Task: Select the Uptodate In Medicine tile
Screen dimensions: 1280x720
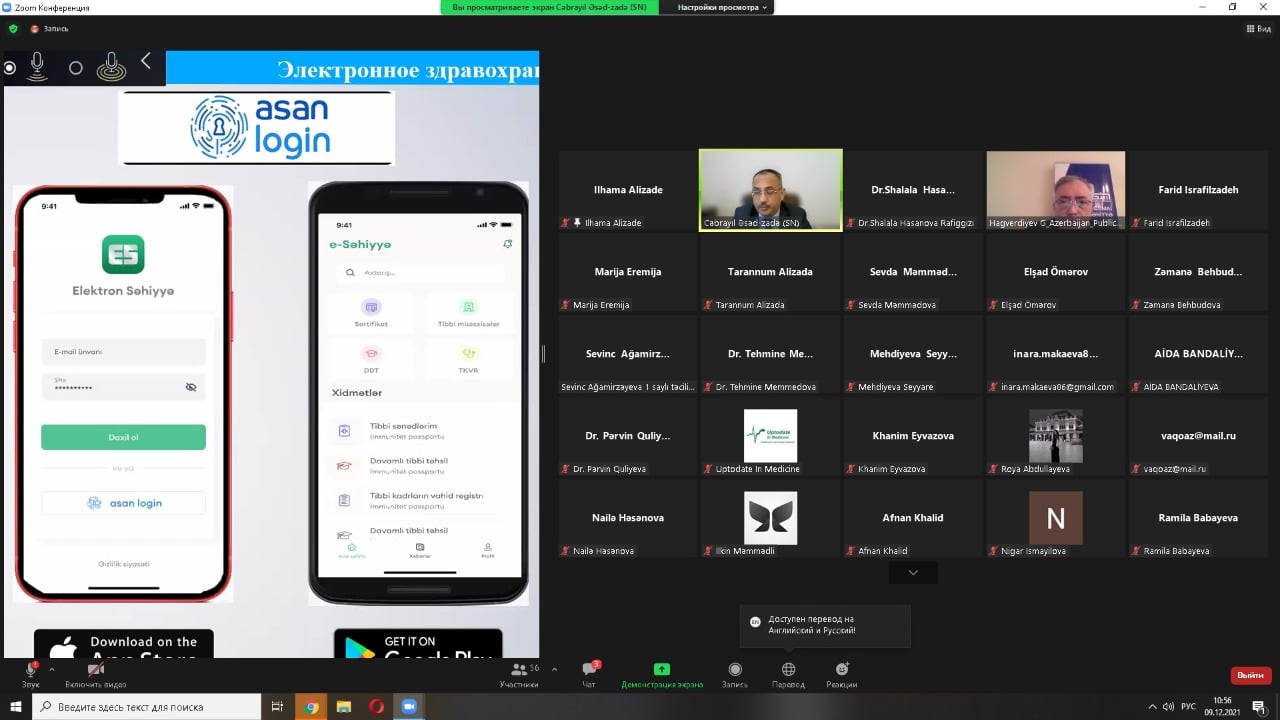Action: (770, 436)
